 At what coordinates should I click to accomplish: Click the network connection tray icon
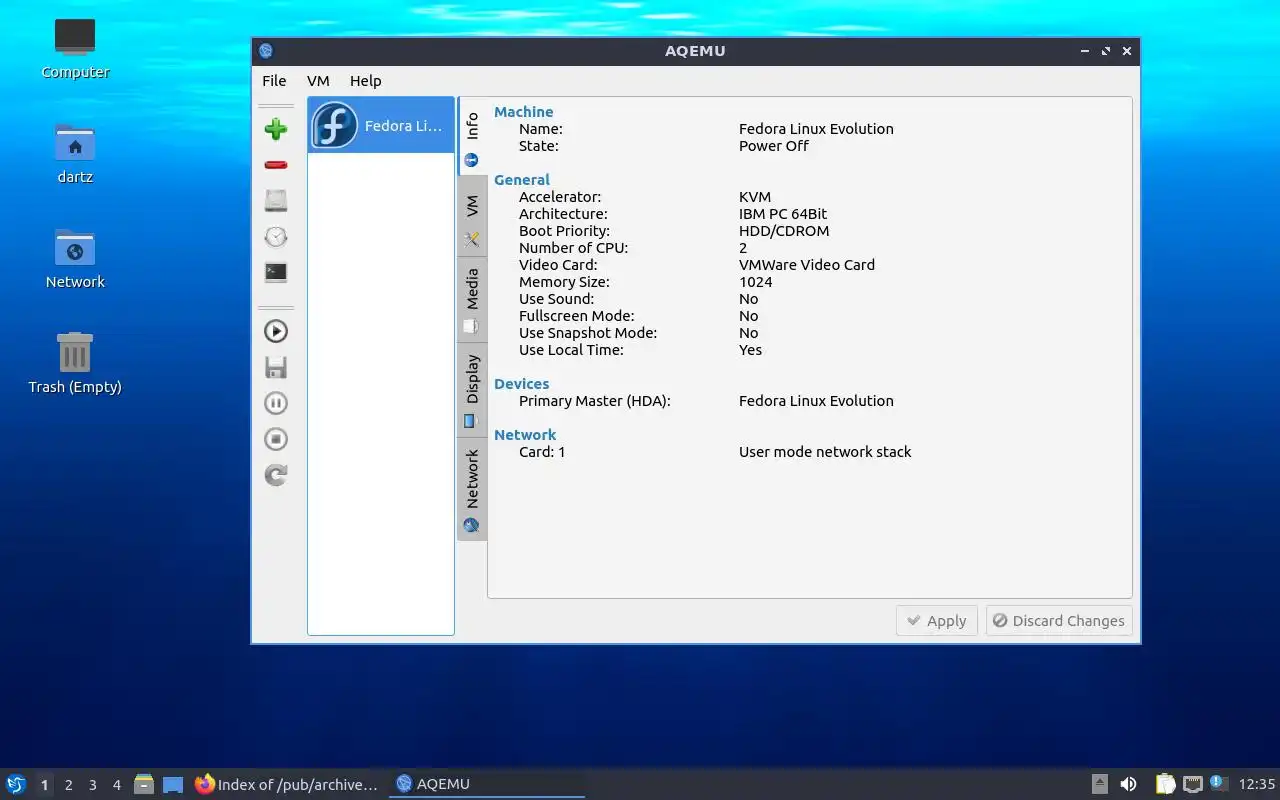coord(1192,784)
